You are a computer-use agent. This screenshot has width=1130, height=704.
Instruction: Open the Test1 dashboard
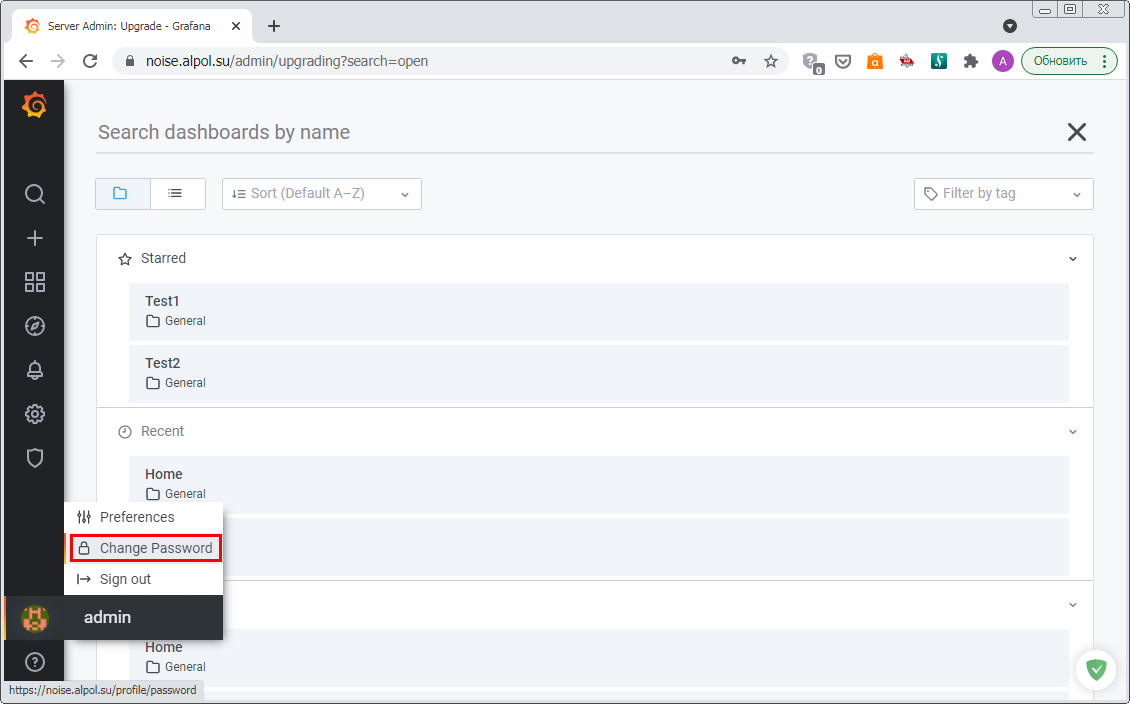pyautogui.click(x=162, y=301)
